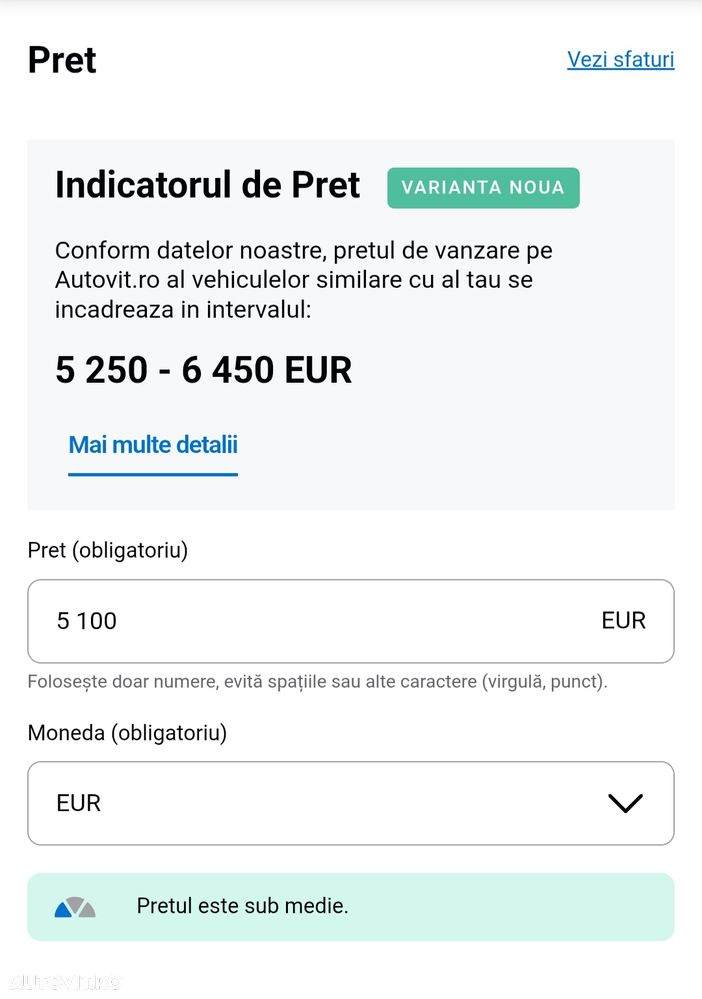Click the 'Moneda (obligatoriu)' field label
Screen dimensions: 702x999
(x=127, y=733)
